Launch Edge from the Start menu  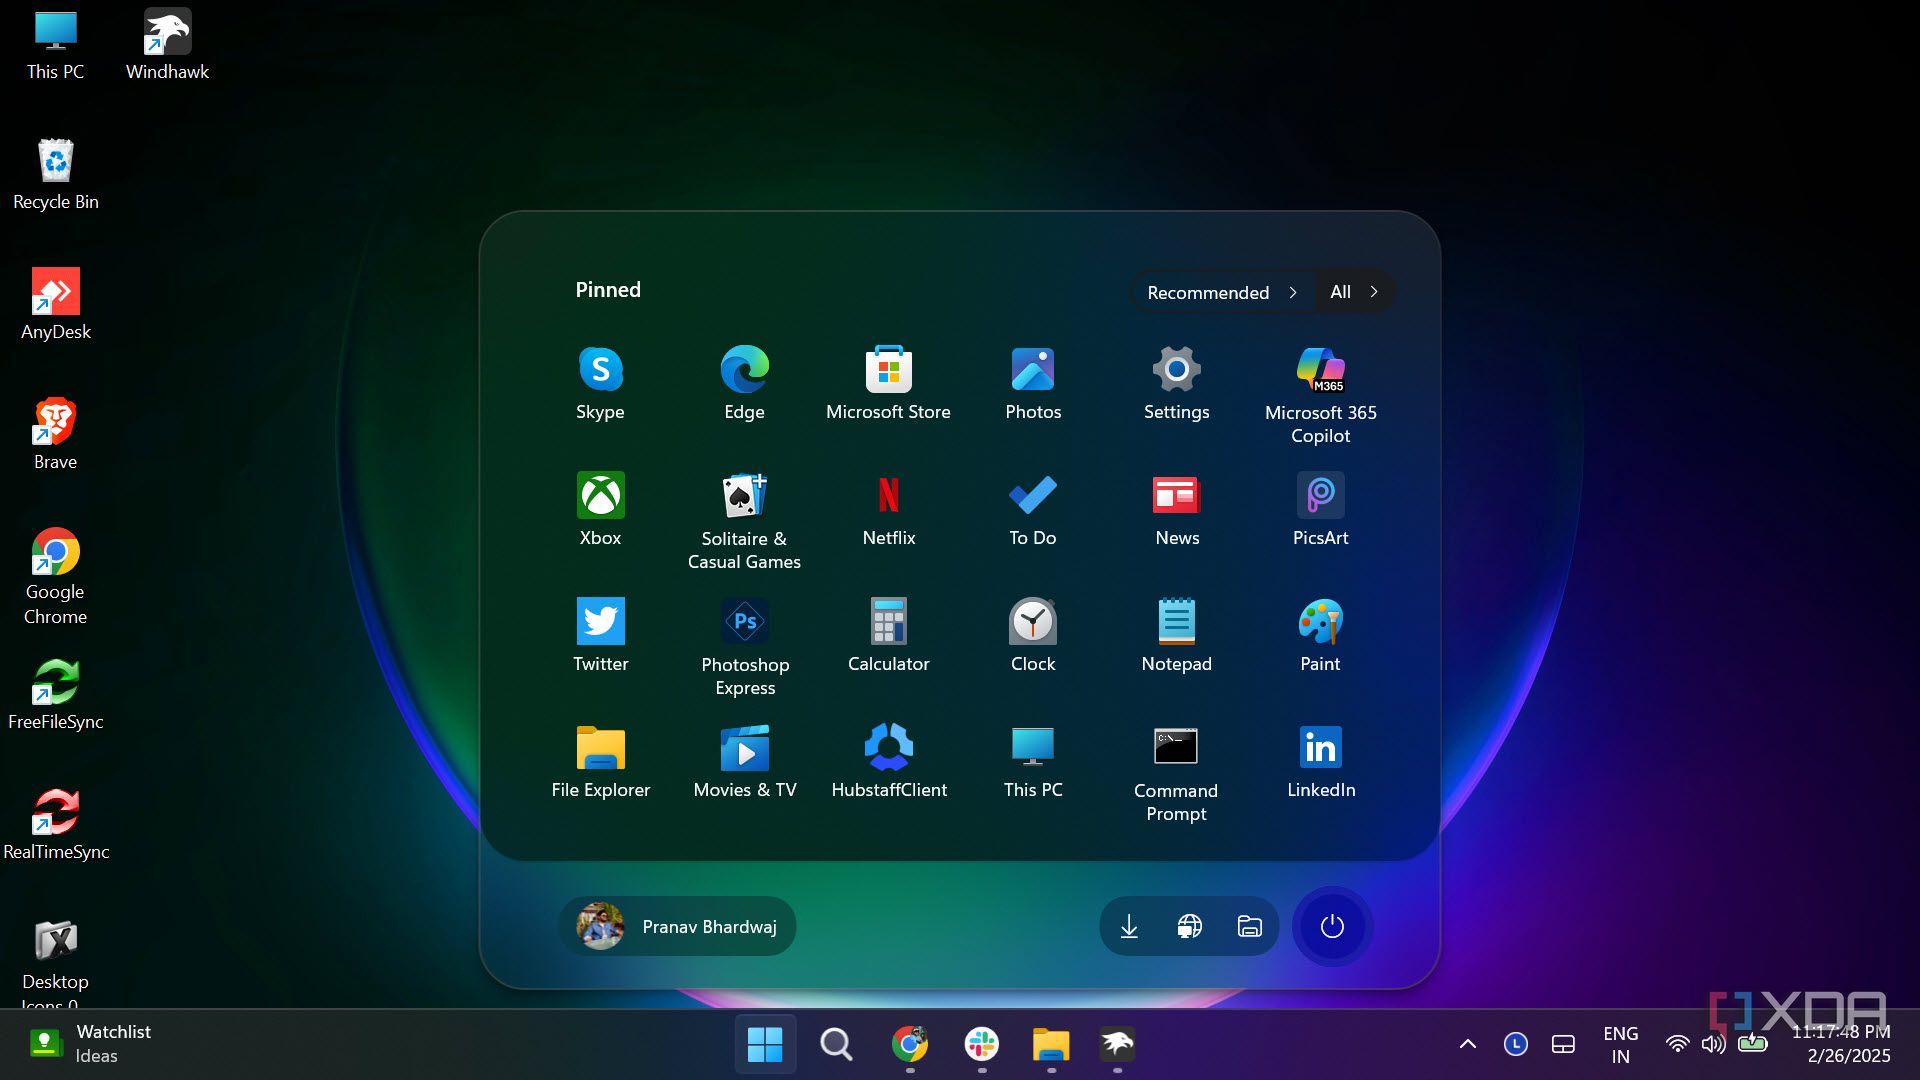pos(744,384)
